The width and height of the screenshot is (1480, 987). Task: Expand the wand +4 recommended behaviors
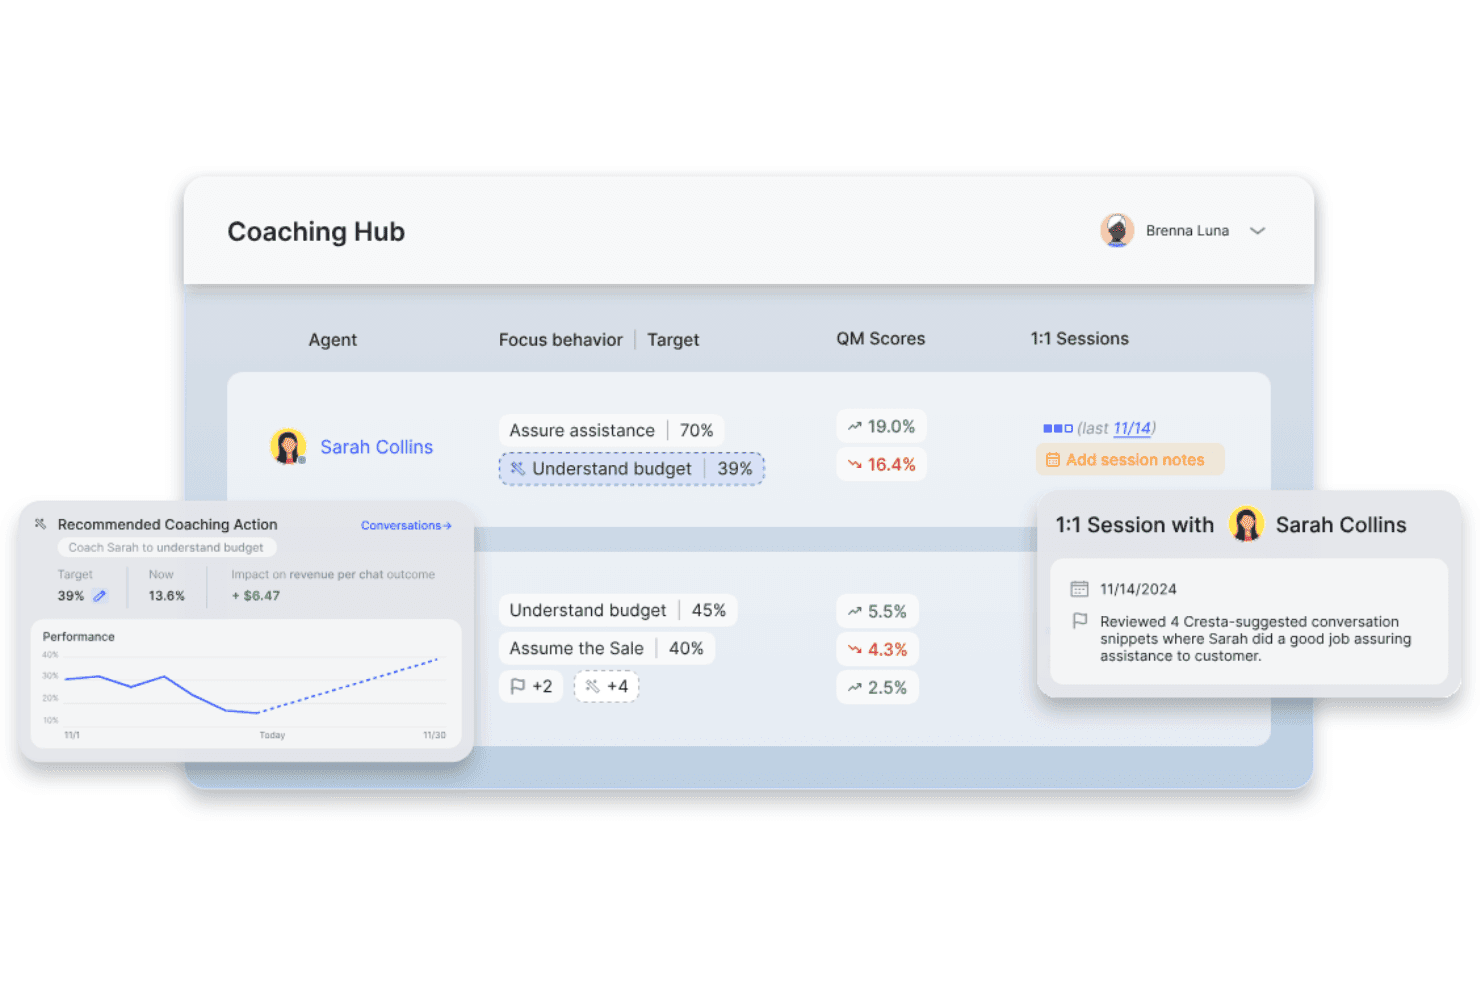point(606,686)
